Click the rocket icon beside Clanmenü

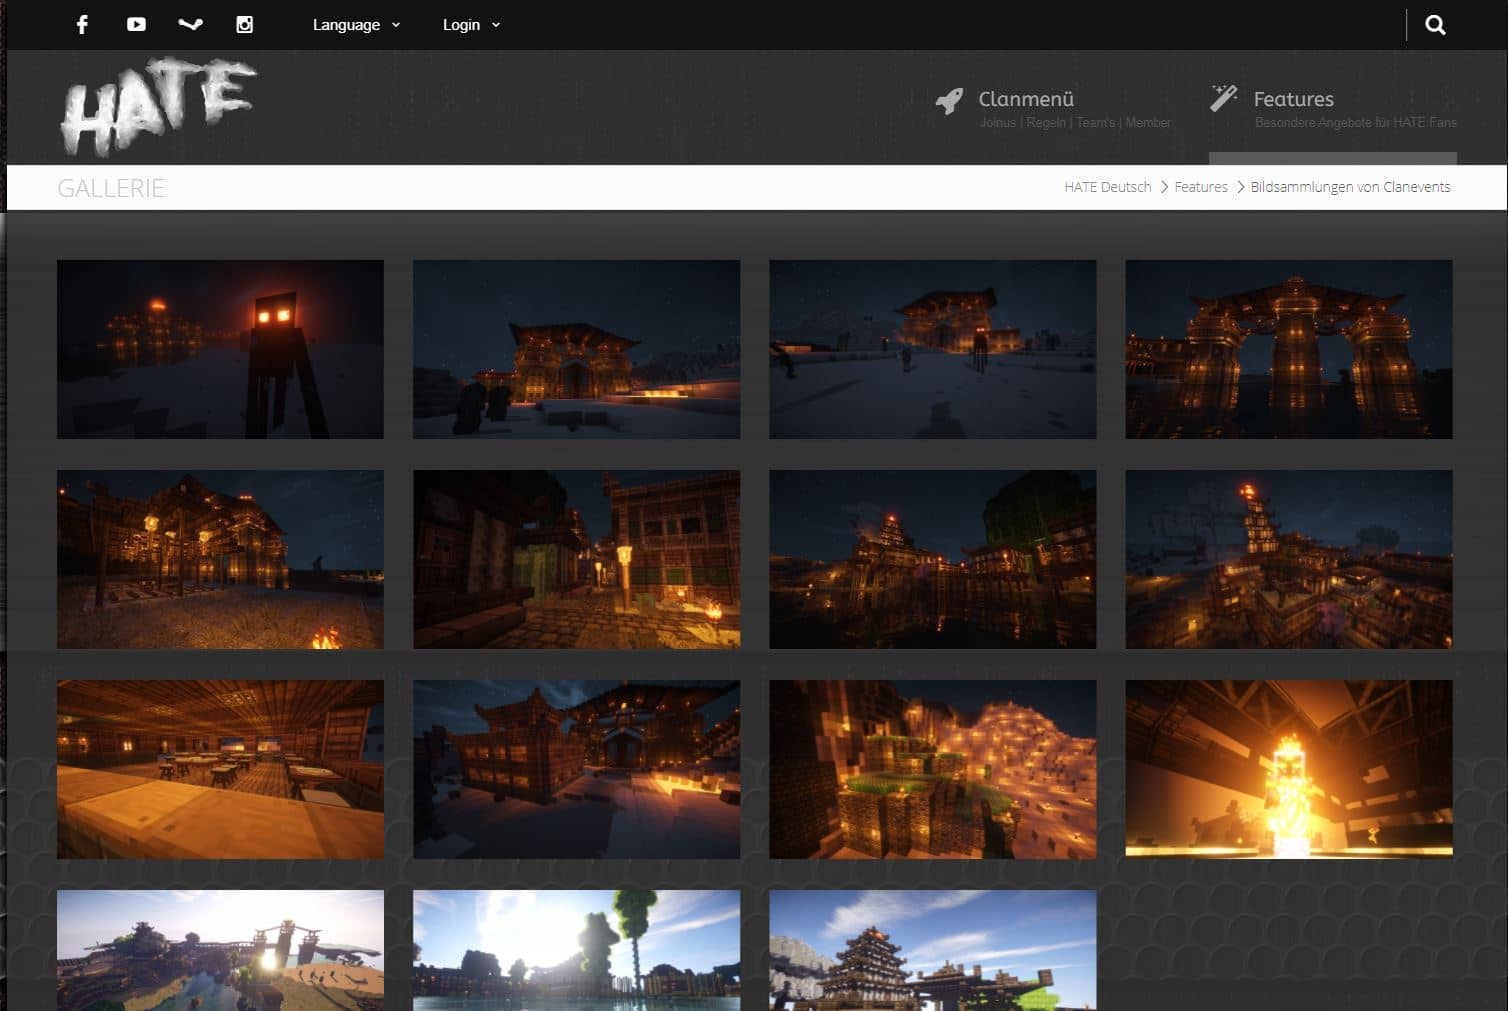click(x=949, y=100)
